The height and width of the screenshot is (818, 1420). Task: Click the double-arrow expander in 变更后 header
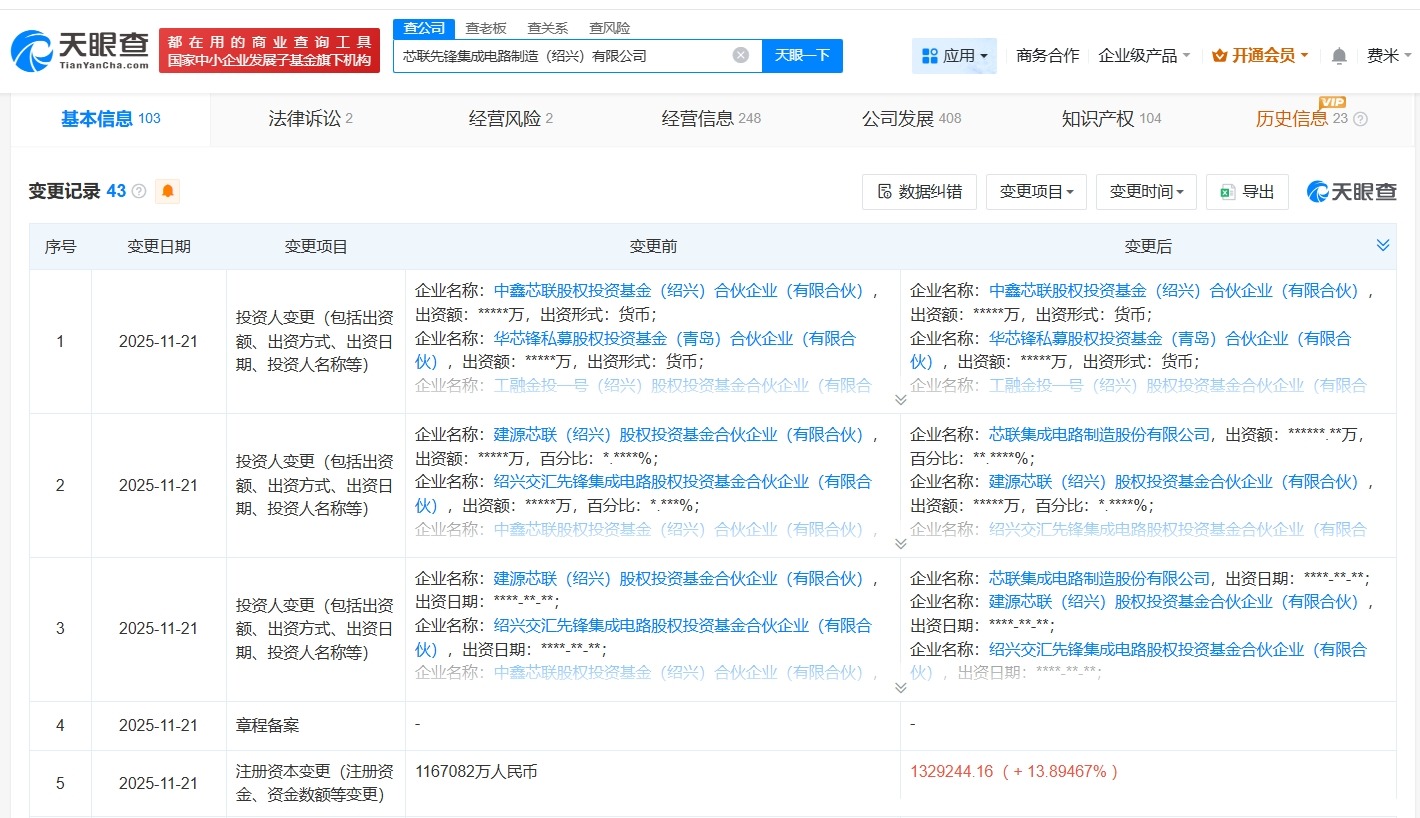point(1383,244)
